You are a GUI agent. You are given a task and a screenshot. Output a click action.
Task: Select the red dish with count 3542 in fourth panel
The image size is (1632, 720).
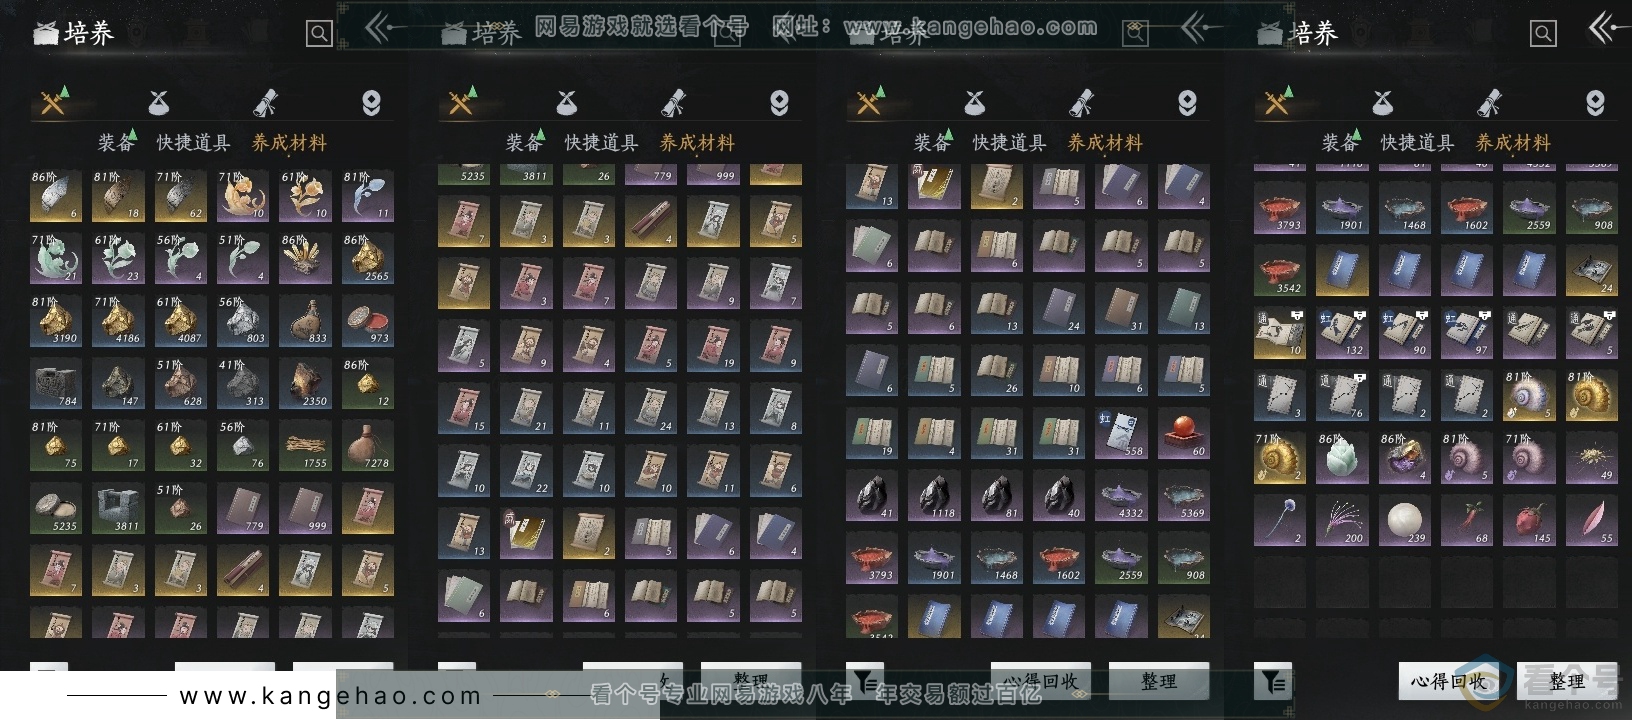[1280, 271]
